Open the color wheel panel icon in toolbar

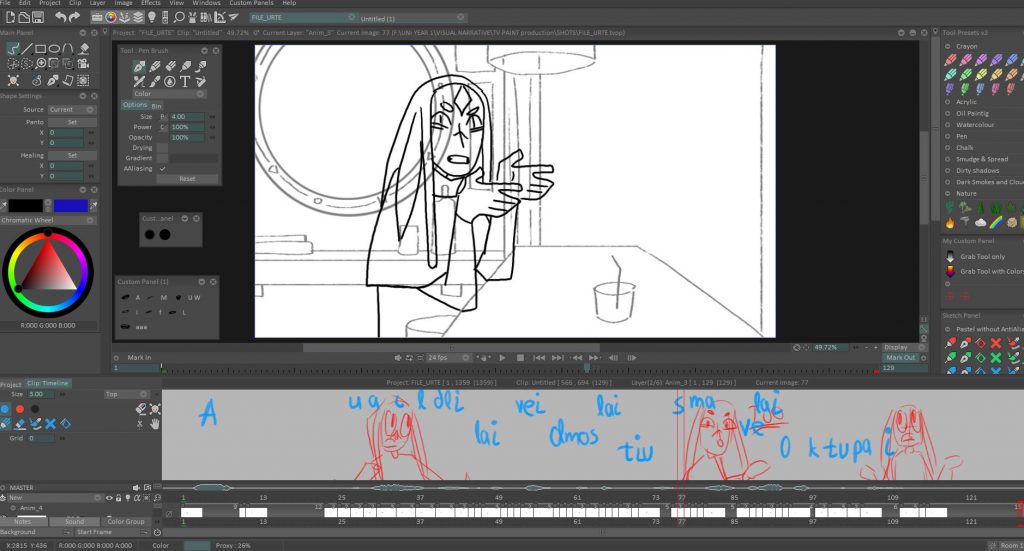click(111, 18)
